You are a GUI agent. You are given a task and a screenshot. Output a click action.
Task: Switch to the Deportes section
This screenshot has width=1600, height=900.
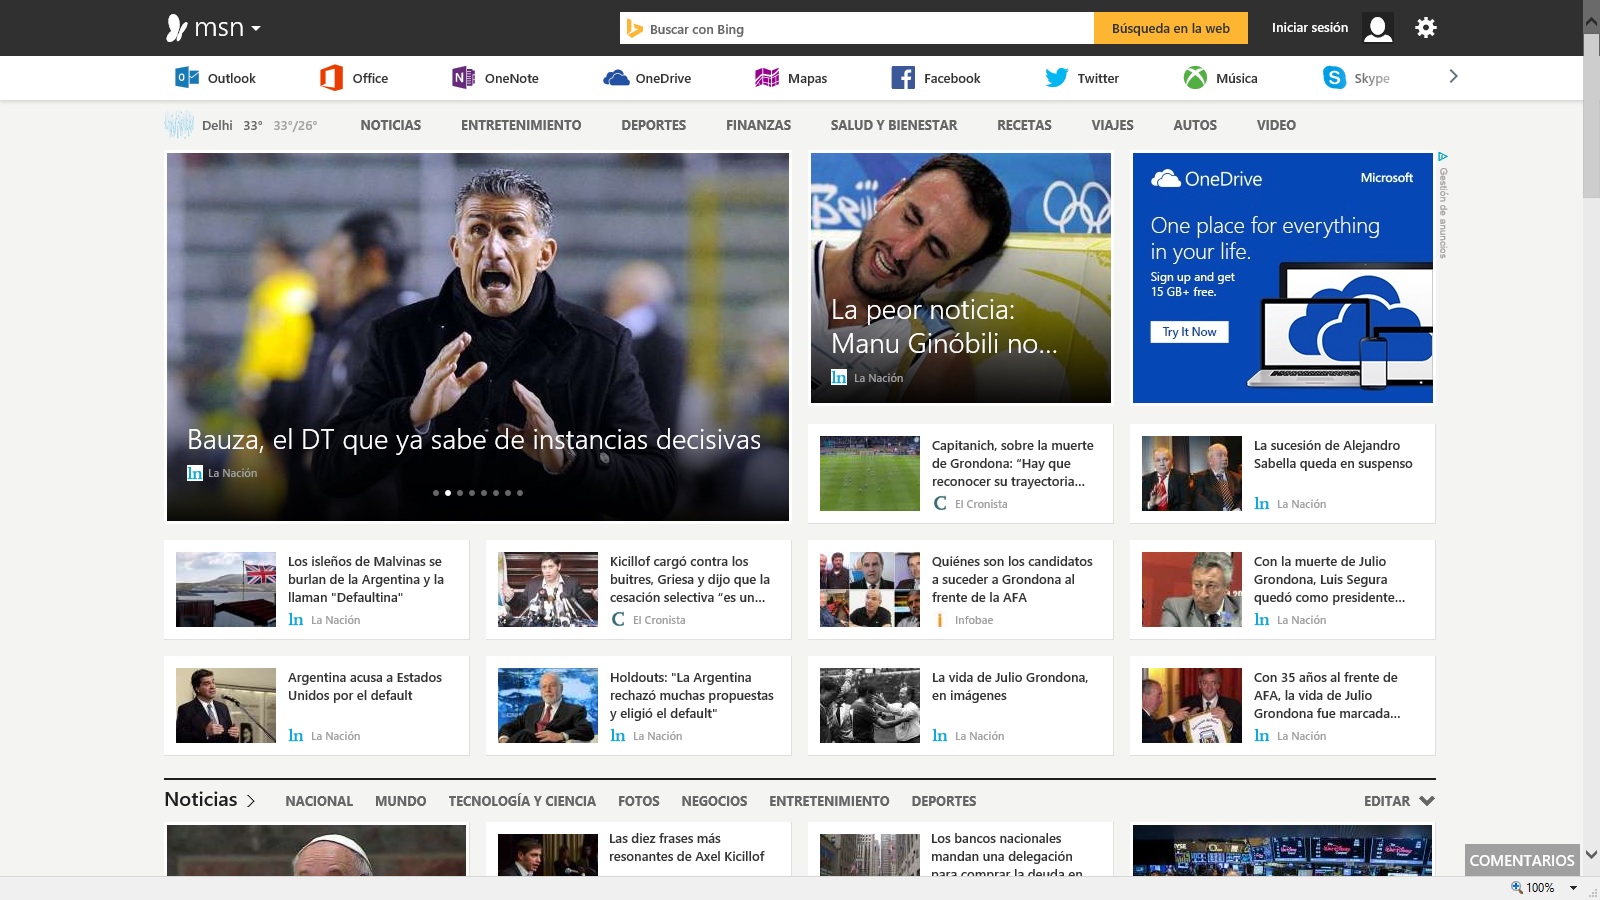[654, 125]
